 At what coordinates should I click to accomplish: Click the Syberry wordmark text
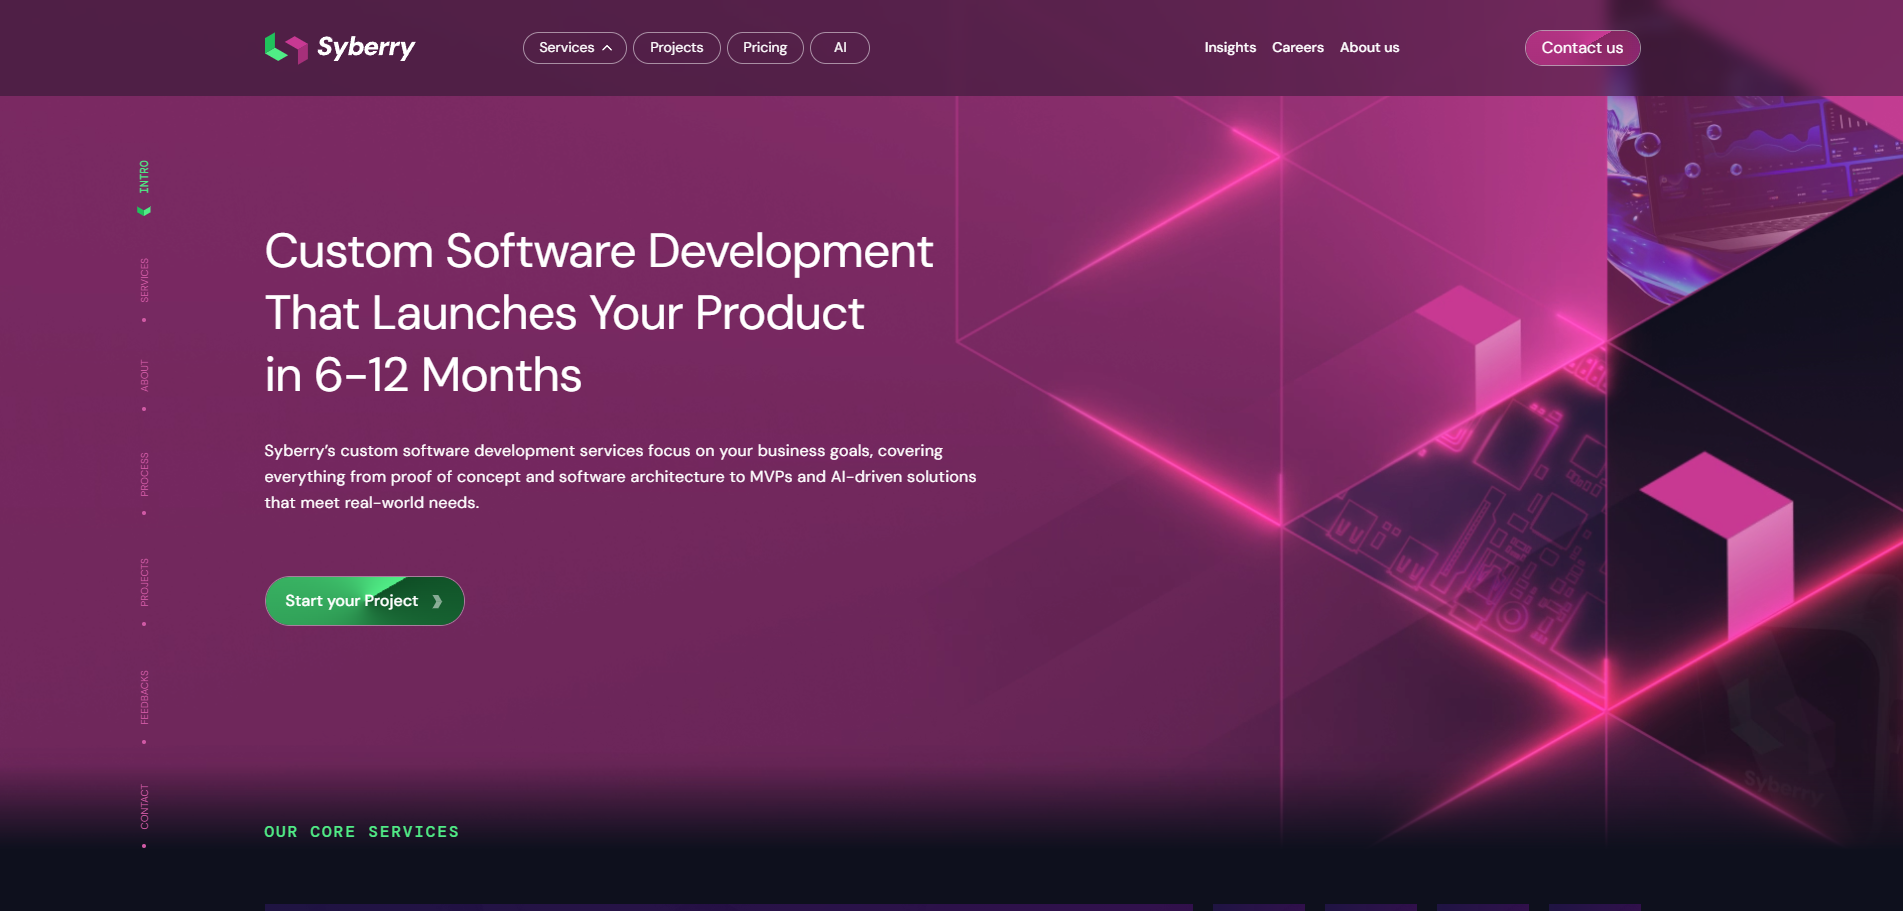point(366,48)
